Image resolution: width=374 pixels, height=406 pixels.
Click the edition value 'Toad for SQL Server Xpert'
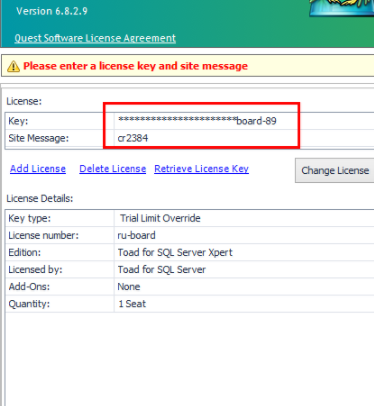(x=175, y=253)
